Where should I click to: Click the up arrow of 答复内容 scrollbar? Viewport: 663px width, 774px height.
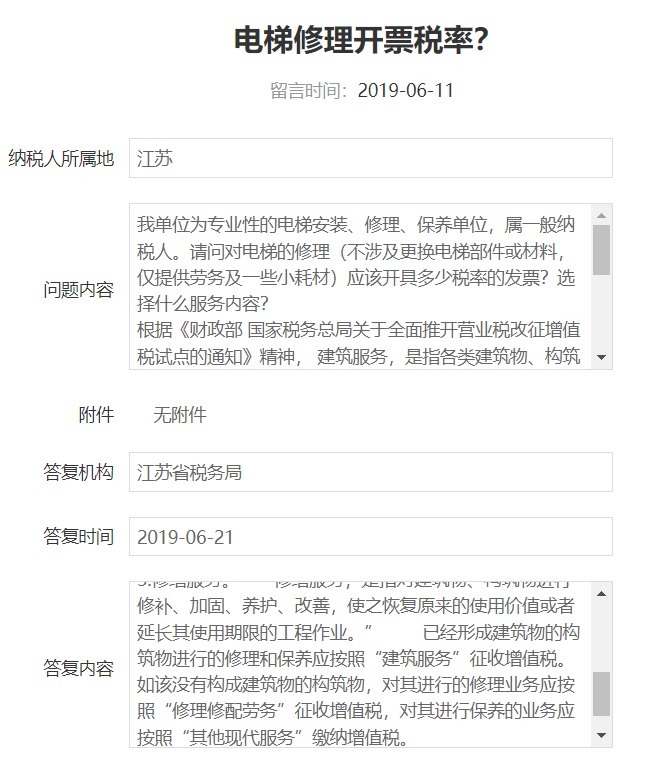[601, 594]
